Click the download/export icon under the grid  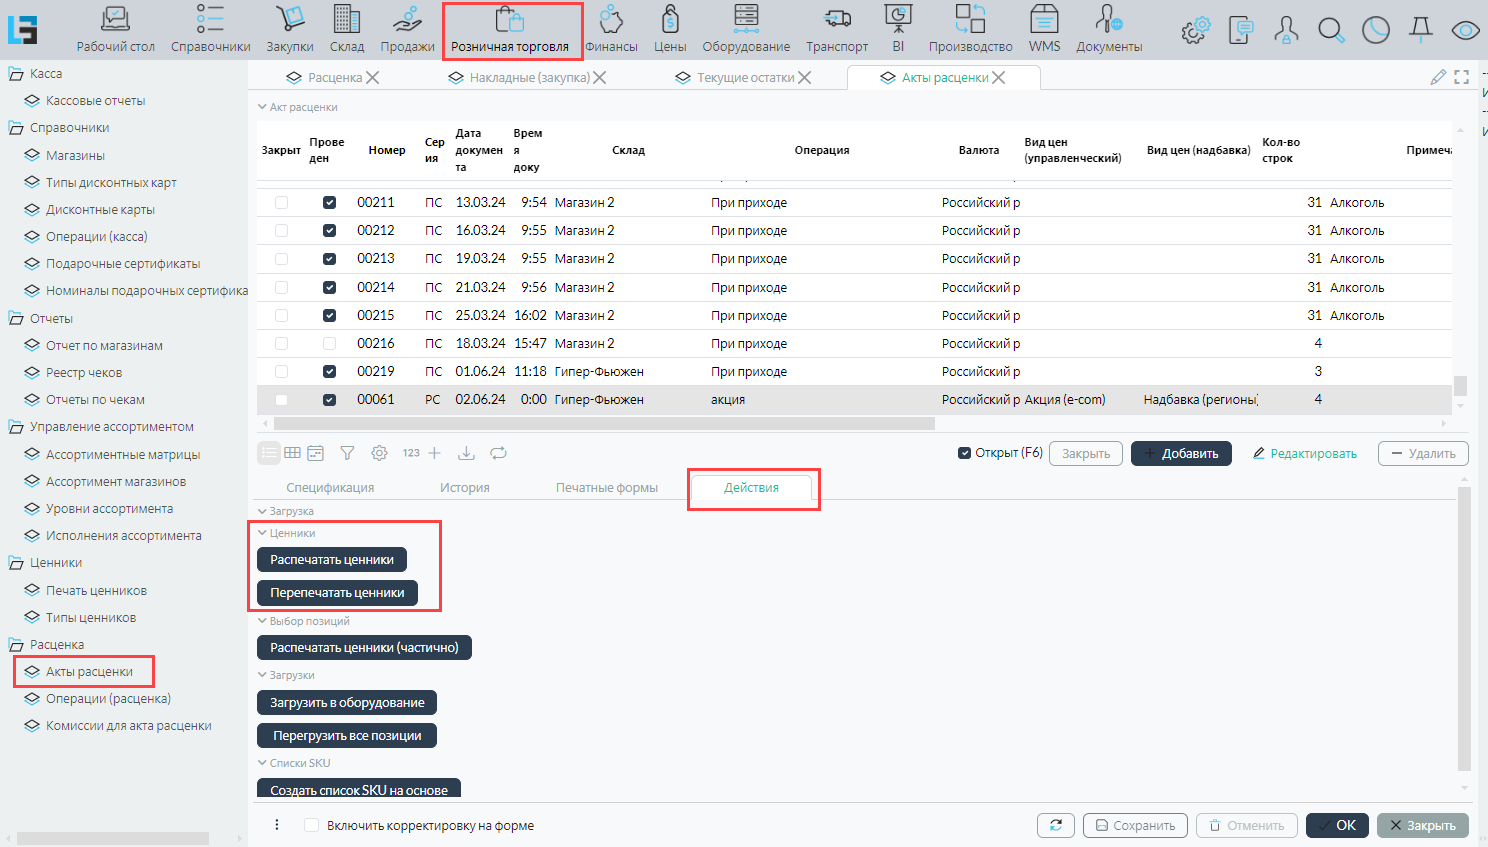click(x=466, y=453)
